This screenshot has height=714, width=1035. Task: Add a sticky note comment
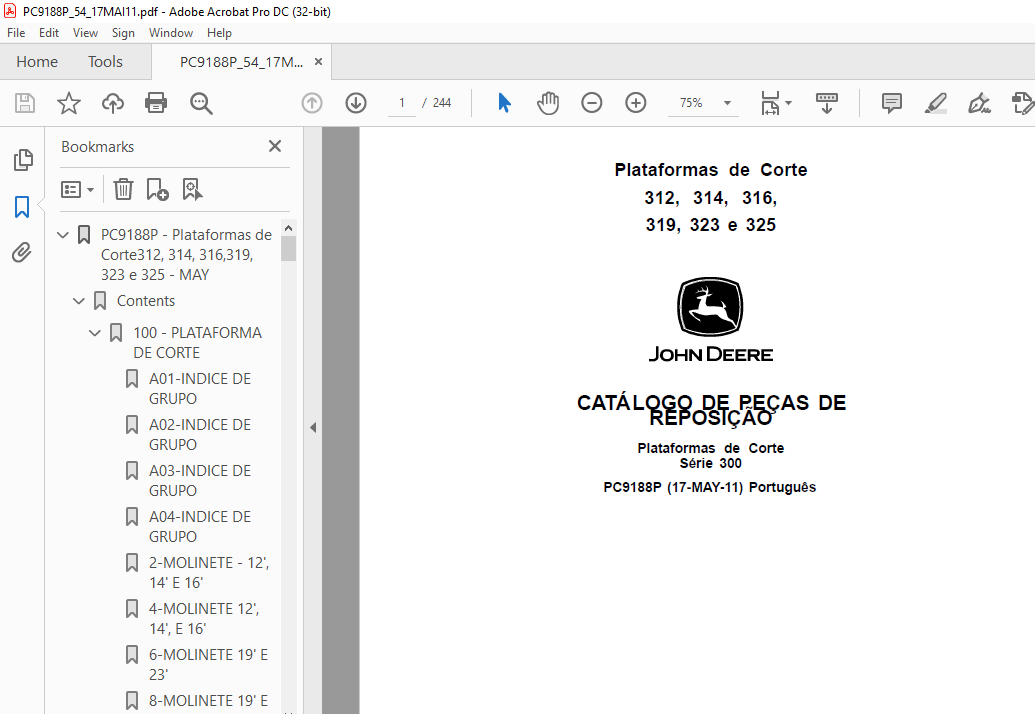[x=892, y=103]
